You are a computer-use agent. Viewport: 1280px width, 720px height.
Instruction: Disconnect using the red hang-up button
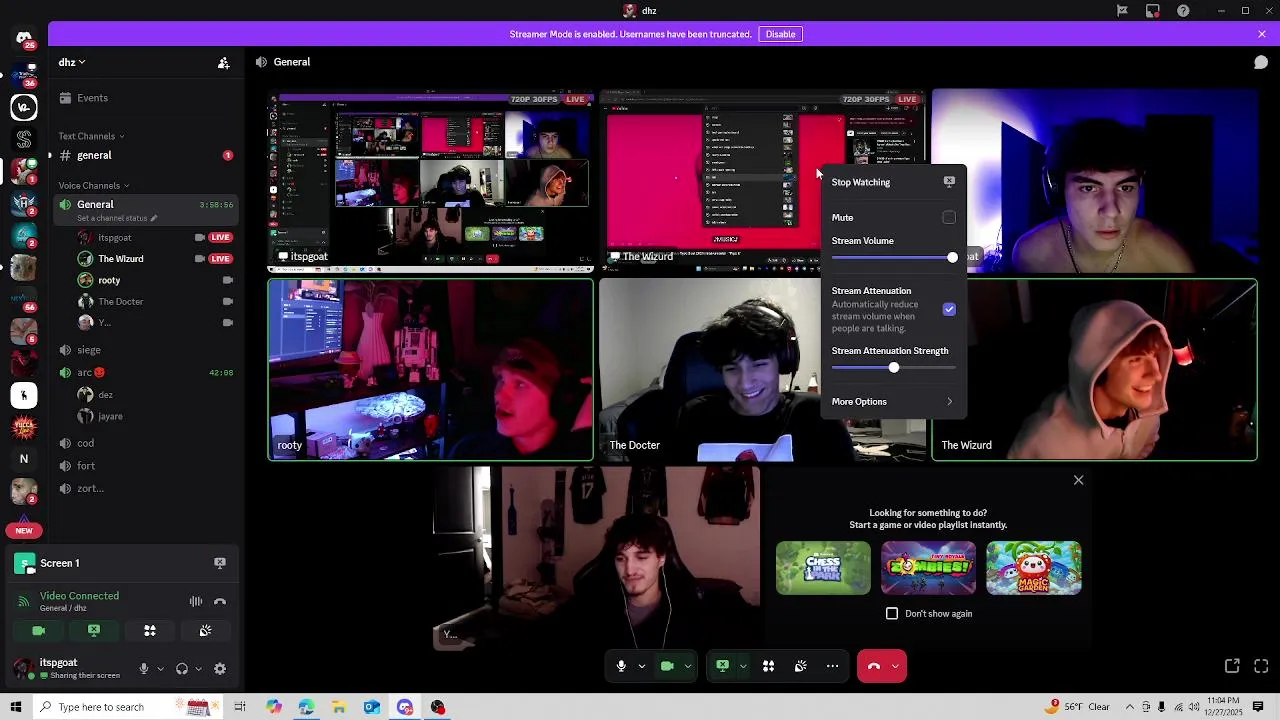tap(873, 666)
